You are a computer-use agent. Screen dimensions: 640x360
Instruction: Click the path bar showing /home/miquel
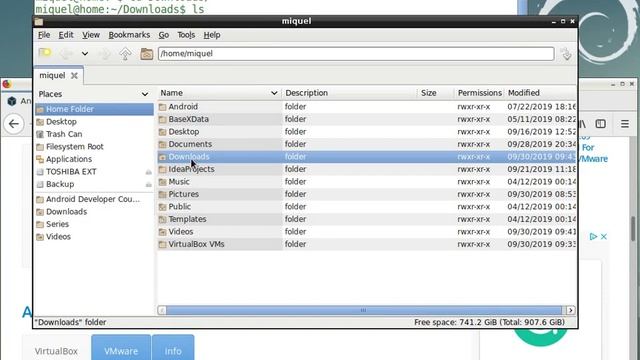tap(356, 53)
